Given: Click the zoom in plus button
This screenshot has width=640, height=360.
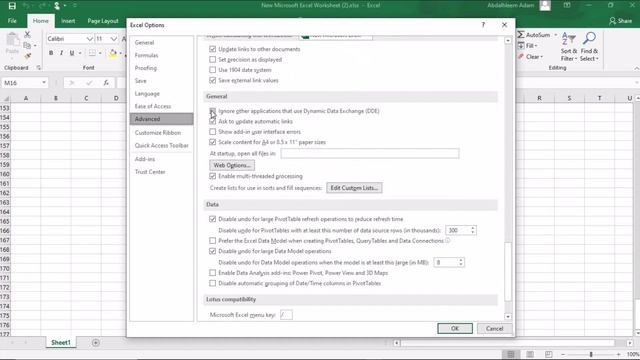Looking at the screenshot, I should pos(618,354).
